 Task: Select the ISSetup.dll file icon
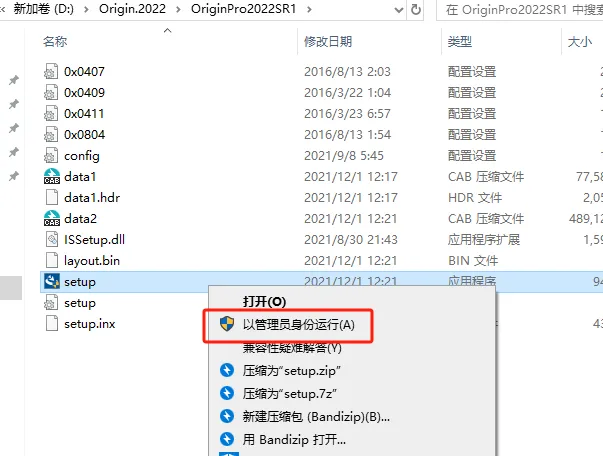(x=52, y=240)
